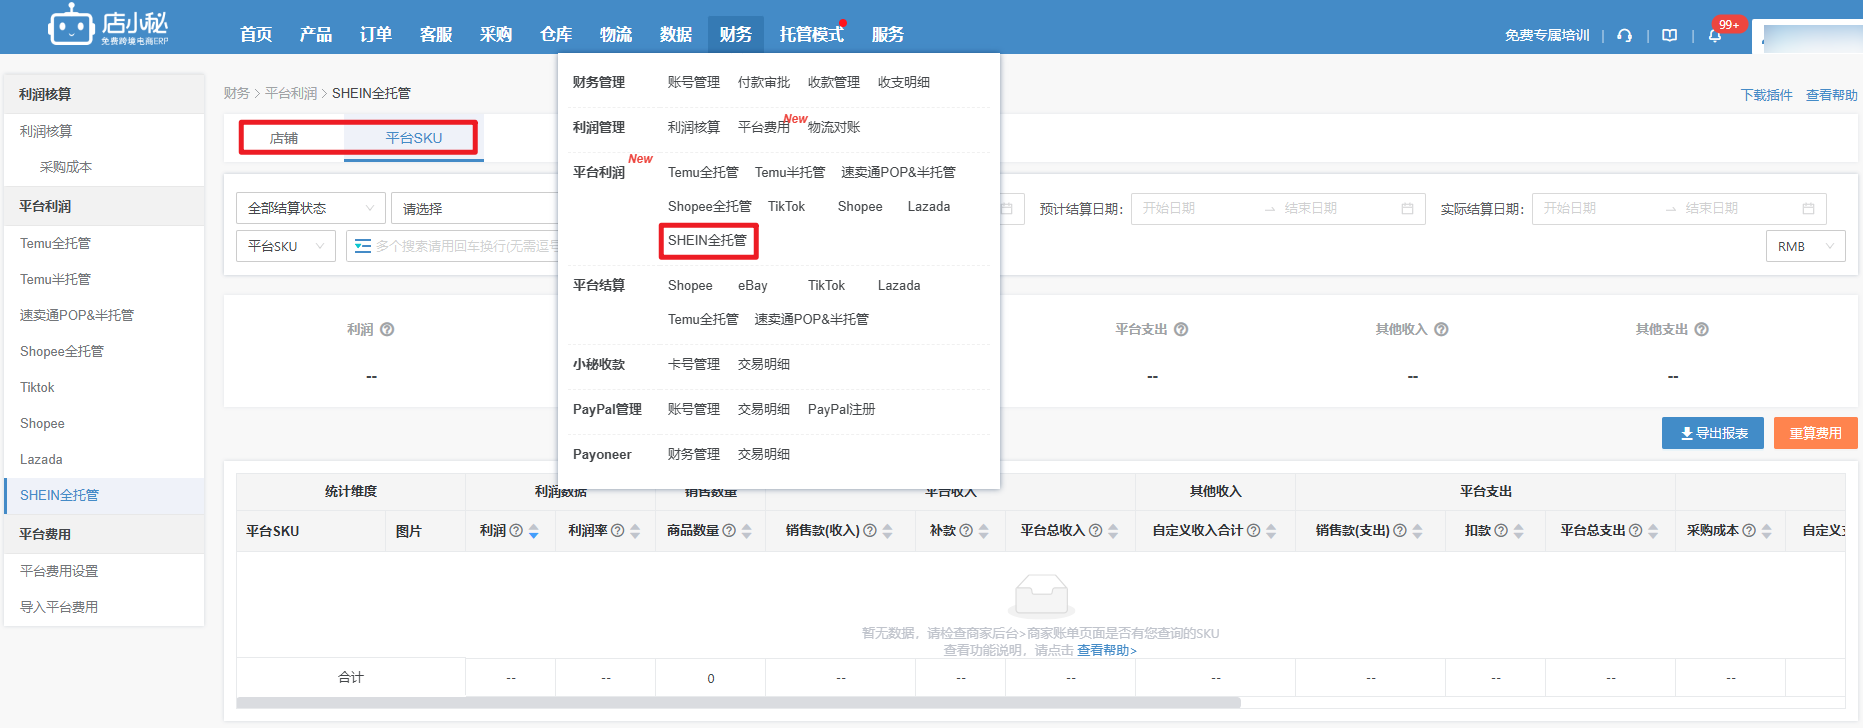This screenshot has width=1863, height=728.
Task: Open 托管模式 in the top navigation
Action: click(812, 35)
